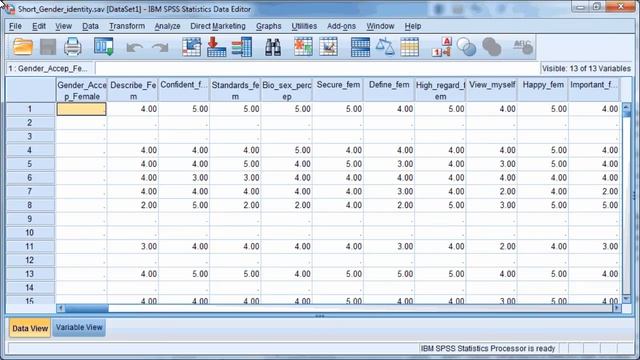Print with the printer toolbar icon
Screen dimensions: 640x360
point(73,47)
